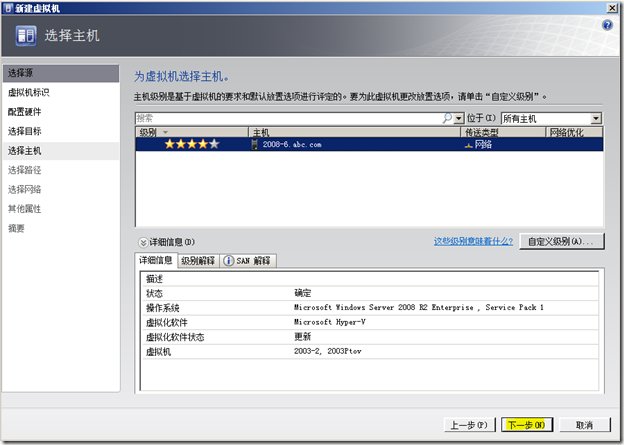This screenshot has width=624, height=445.
Task: Click the 描述 row label
Action: coord(154,279)
